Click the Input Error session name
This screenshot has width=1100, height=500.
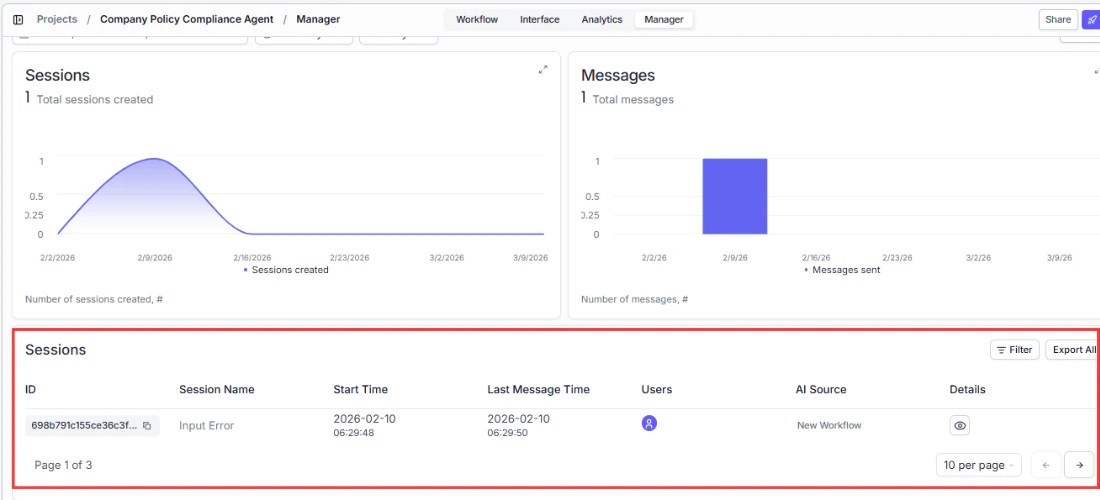(x=206, y=426)
